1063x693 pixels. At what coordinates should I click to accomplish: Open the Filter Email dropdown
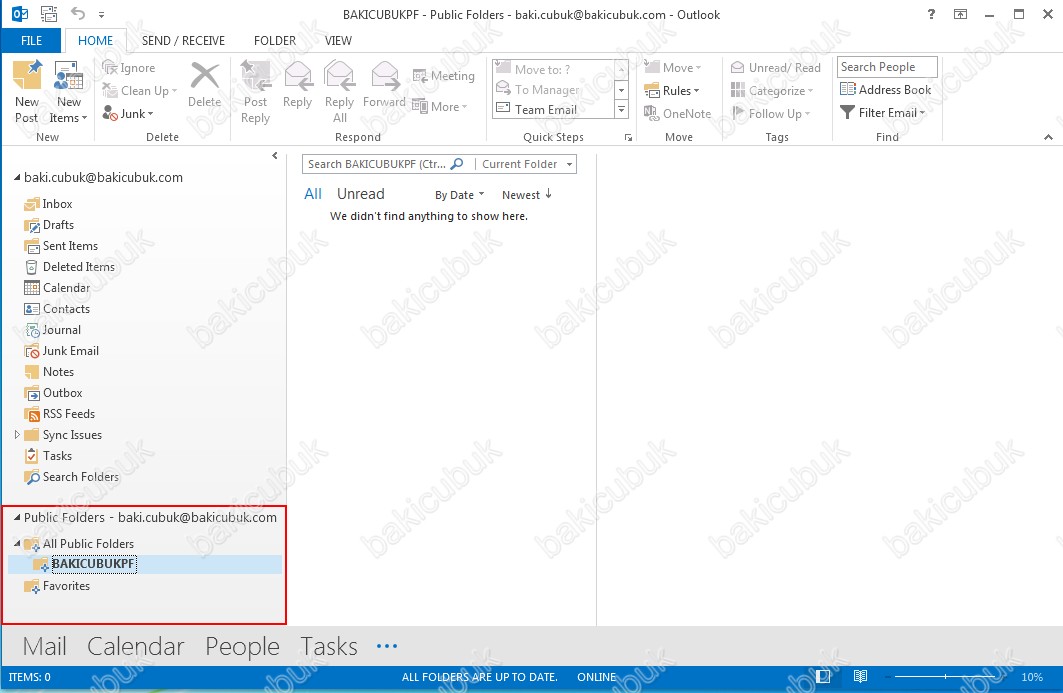pyautogui.click(x=882, y=113)
